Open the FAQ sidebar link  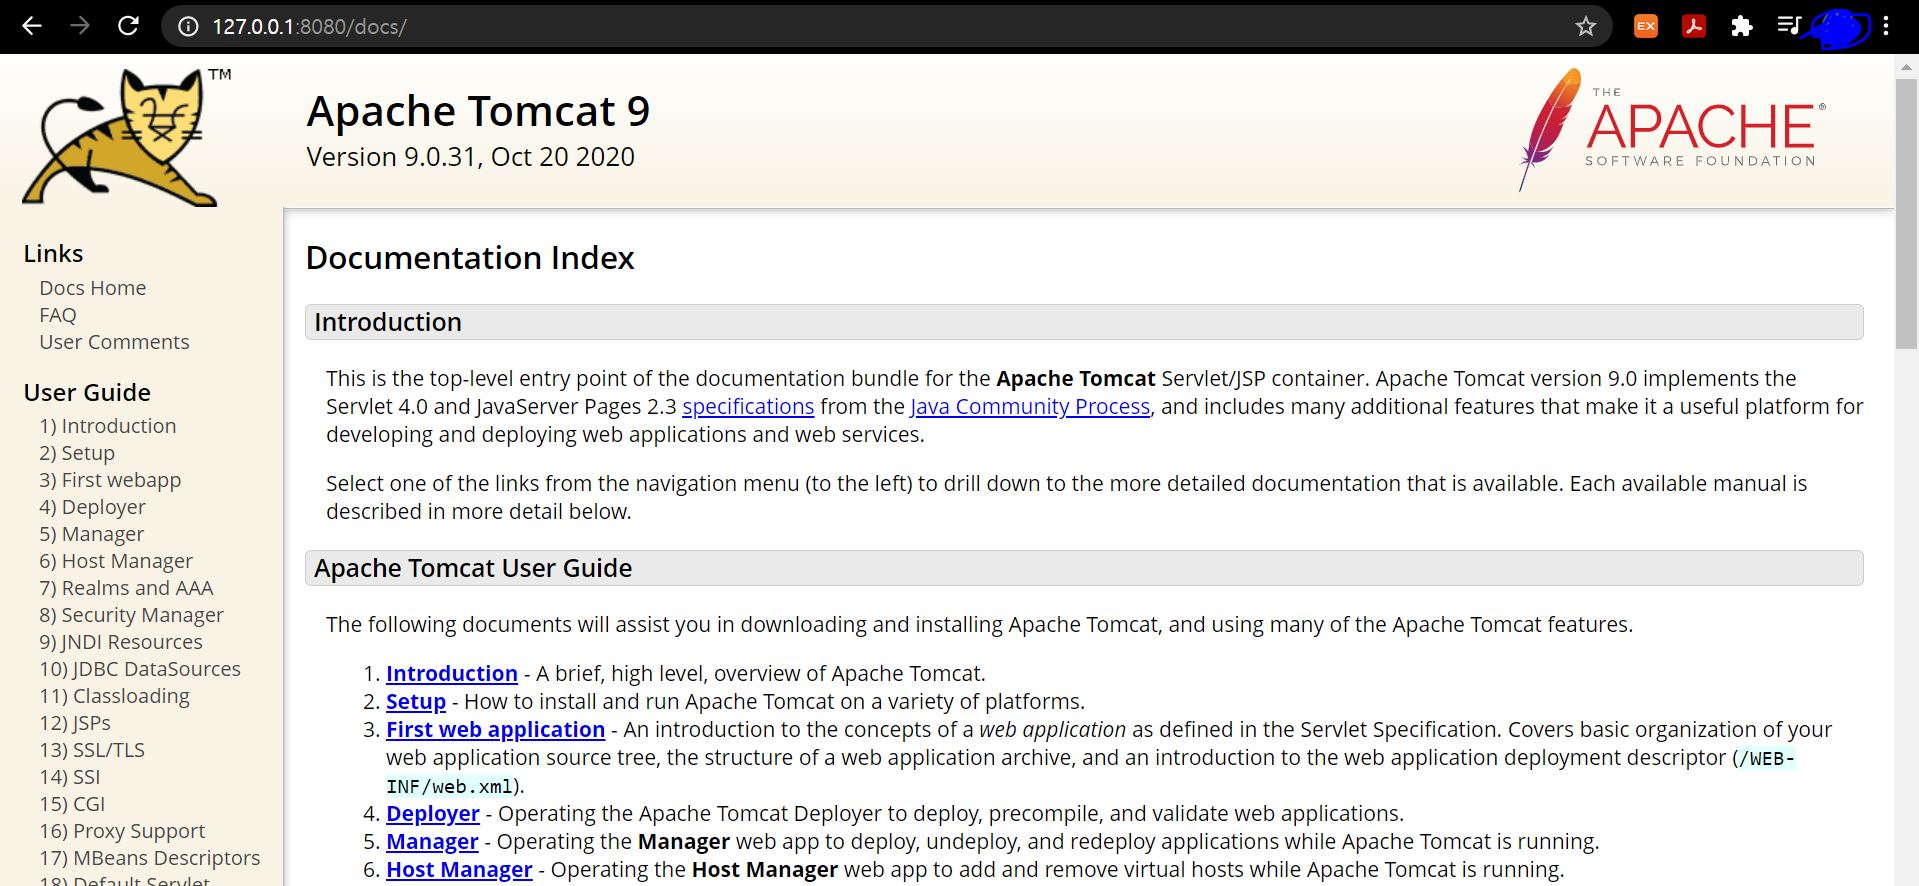(x=58, y=315)
